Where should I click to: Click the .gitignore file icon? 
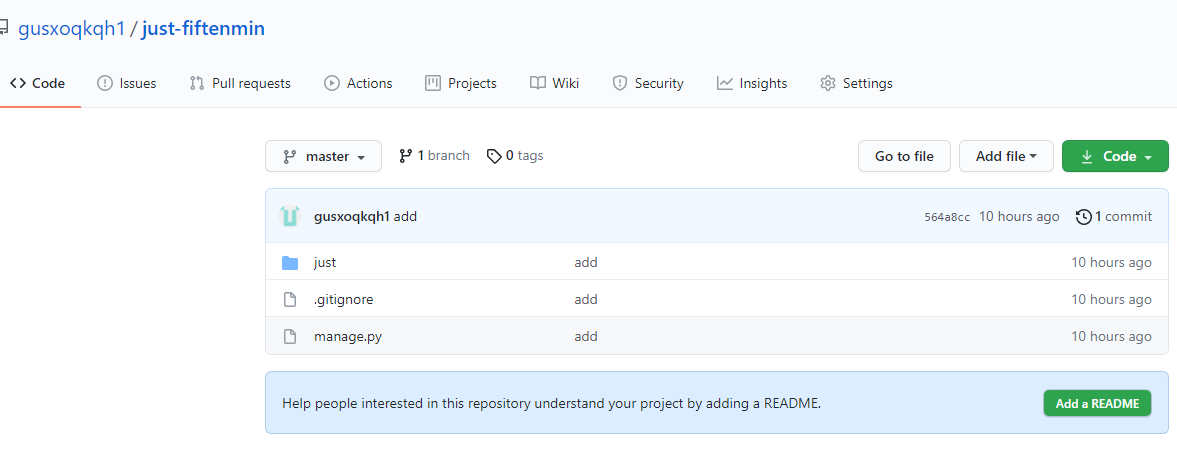[290, 300]
